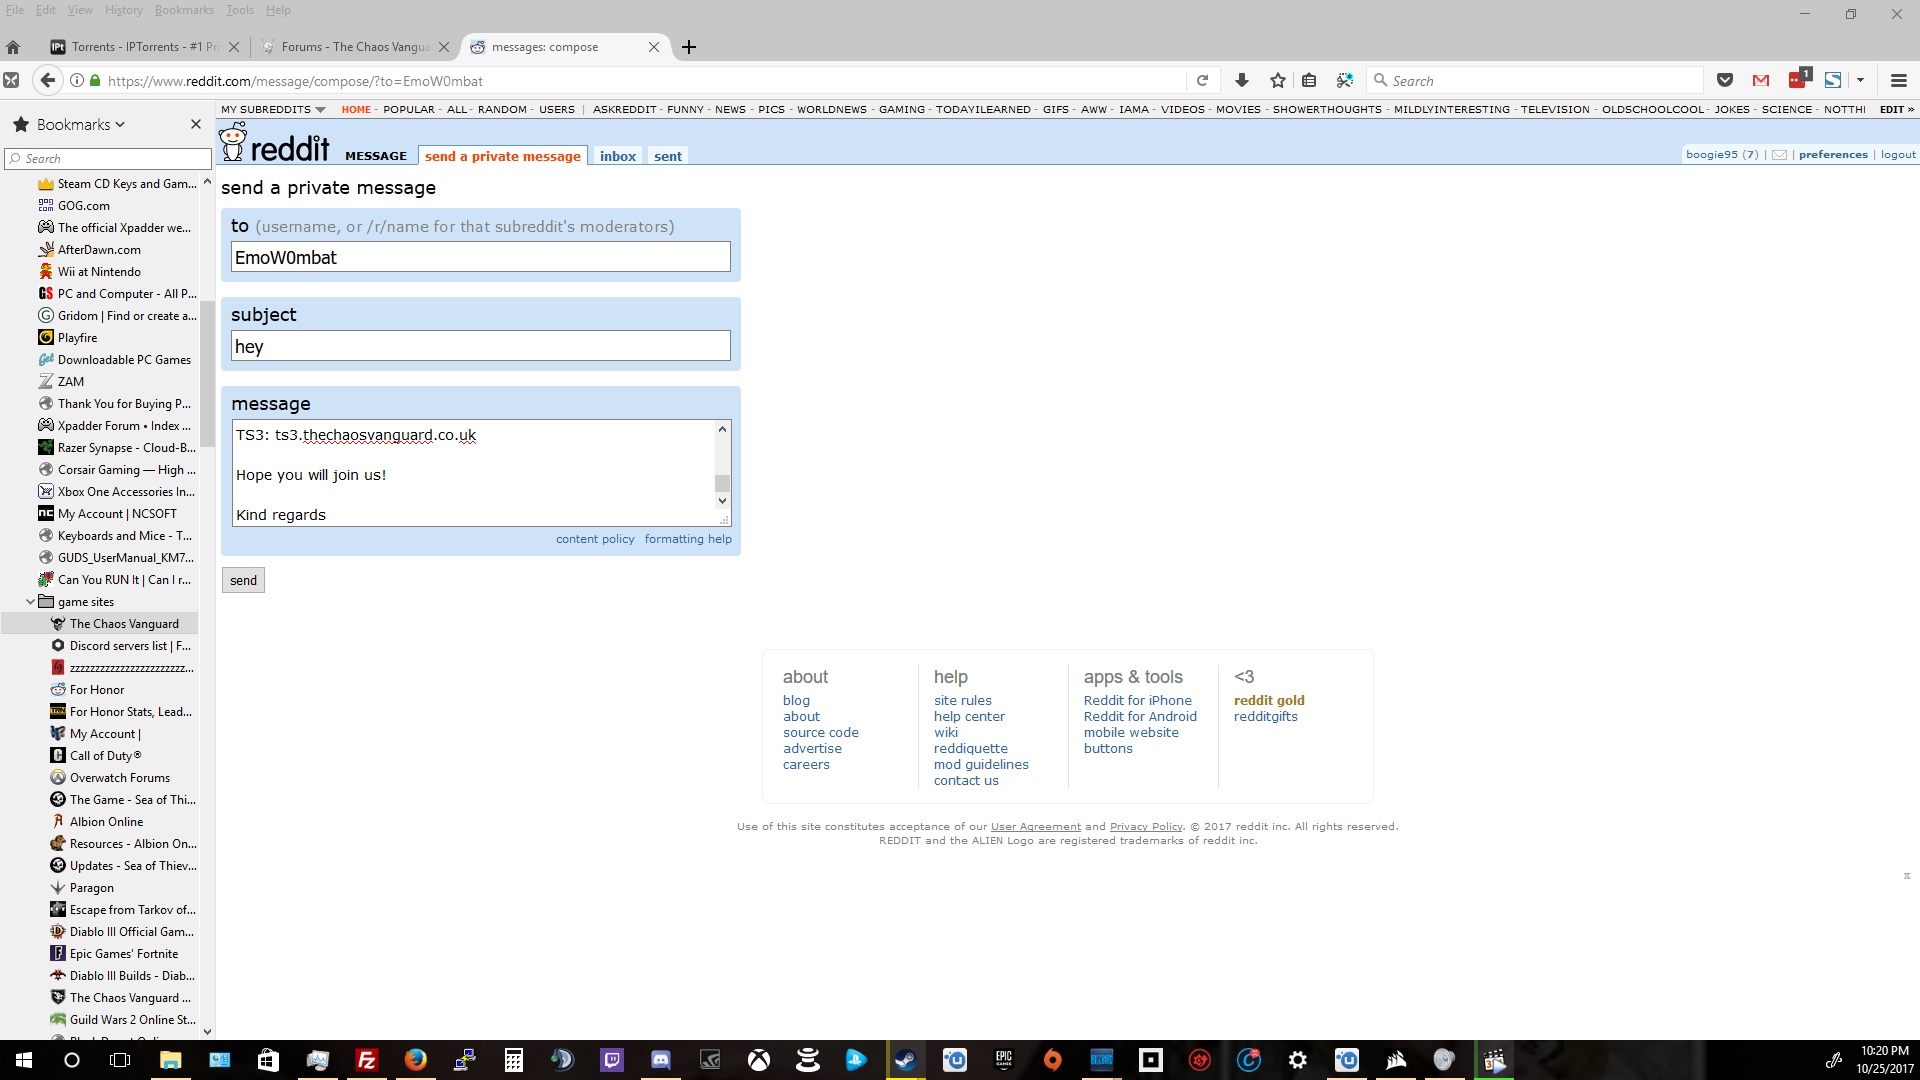Open the History menu
Screen dimensions: 1920x1080
(123, 10)
